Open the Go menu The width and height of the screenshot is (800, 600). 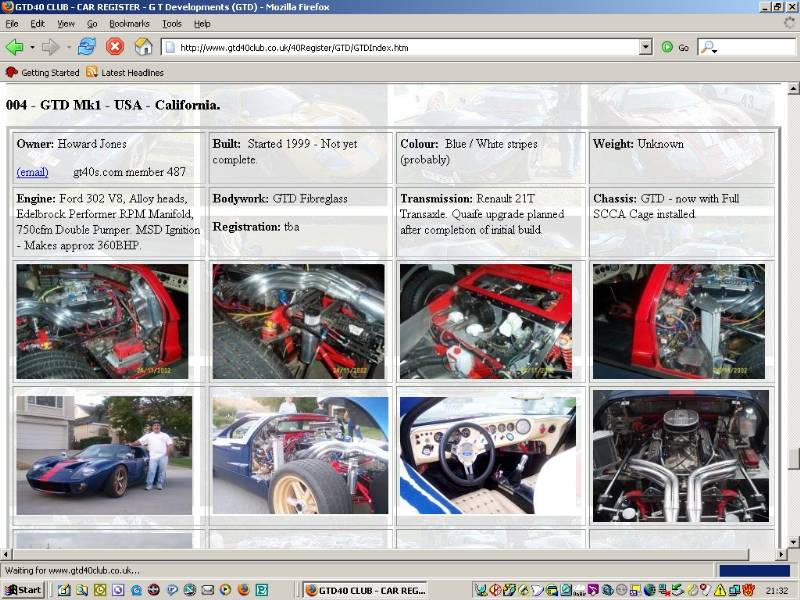[92, 23]
